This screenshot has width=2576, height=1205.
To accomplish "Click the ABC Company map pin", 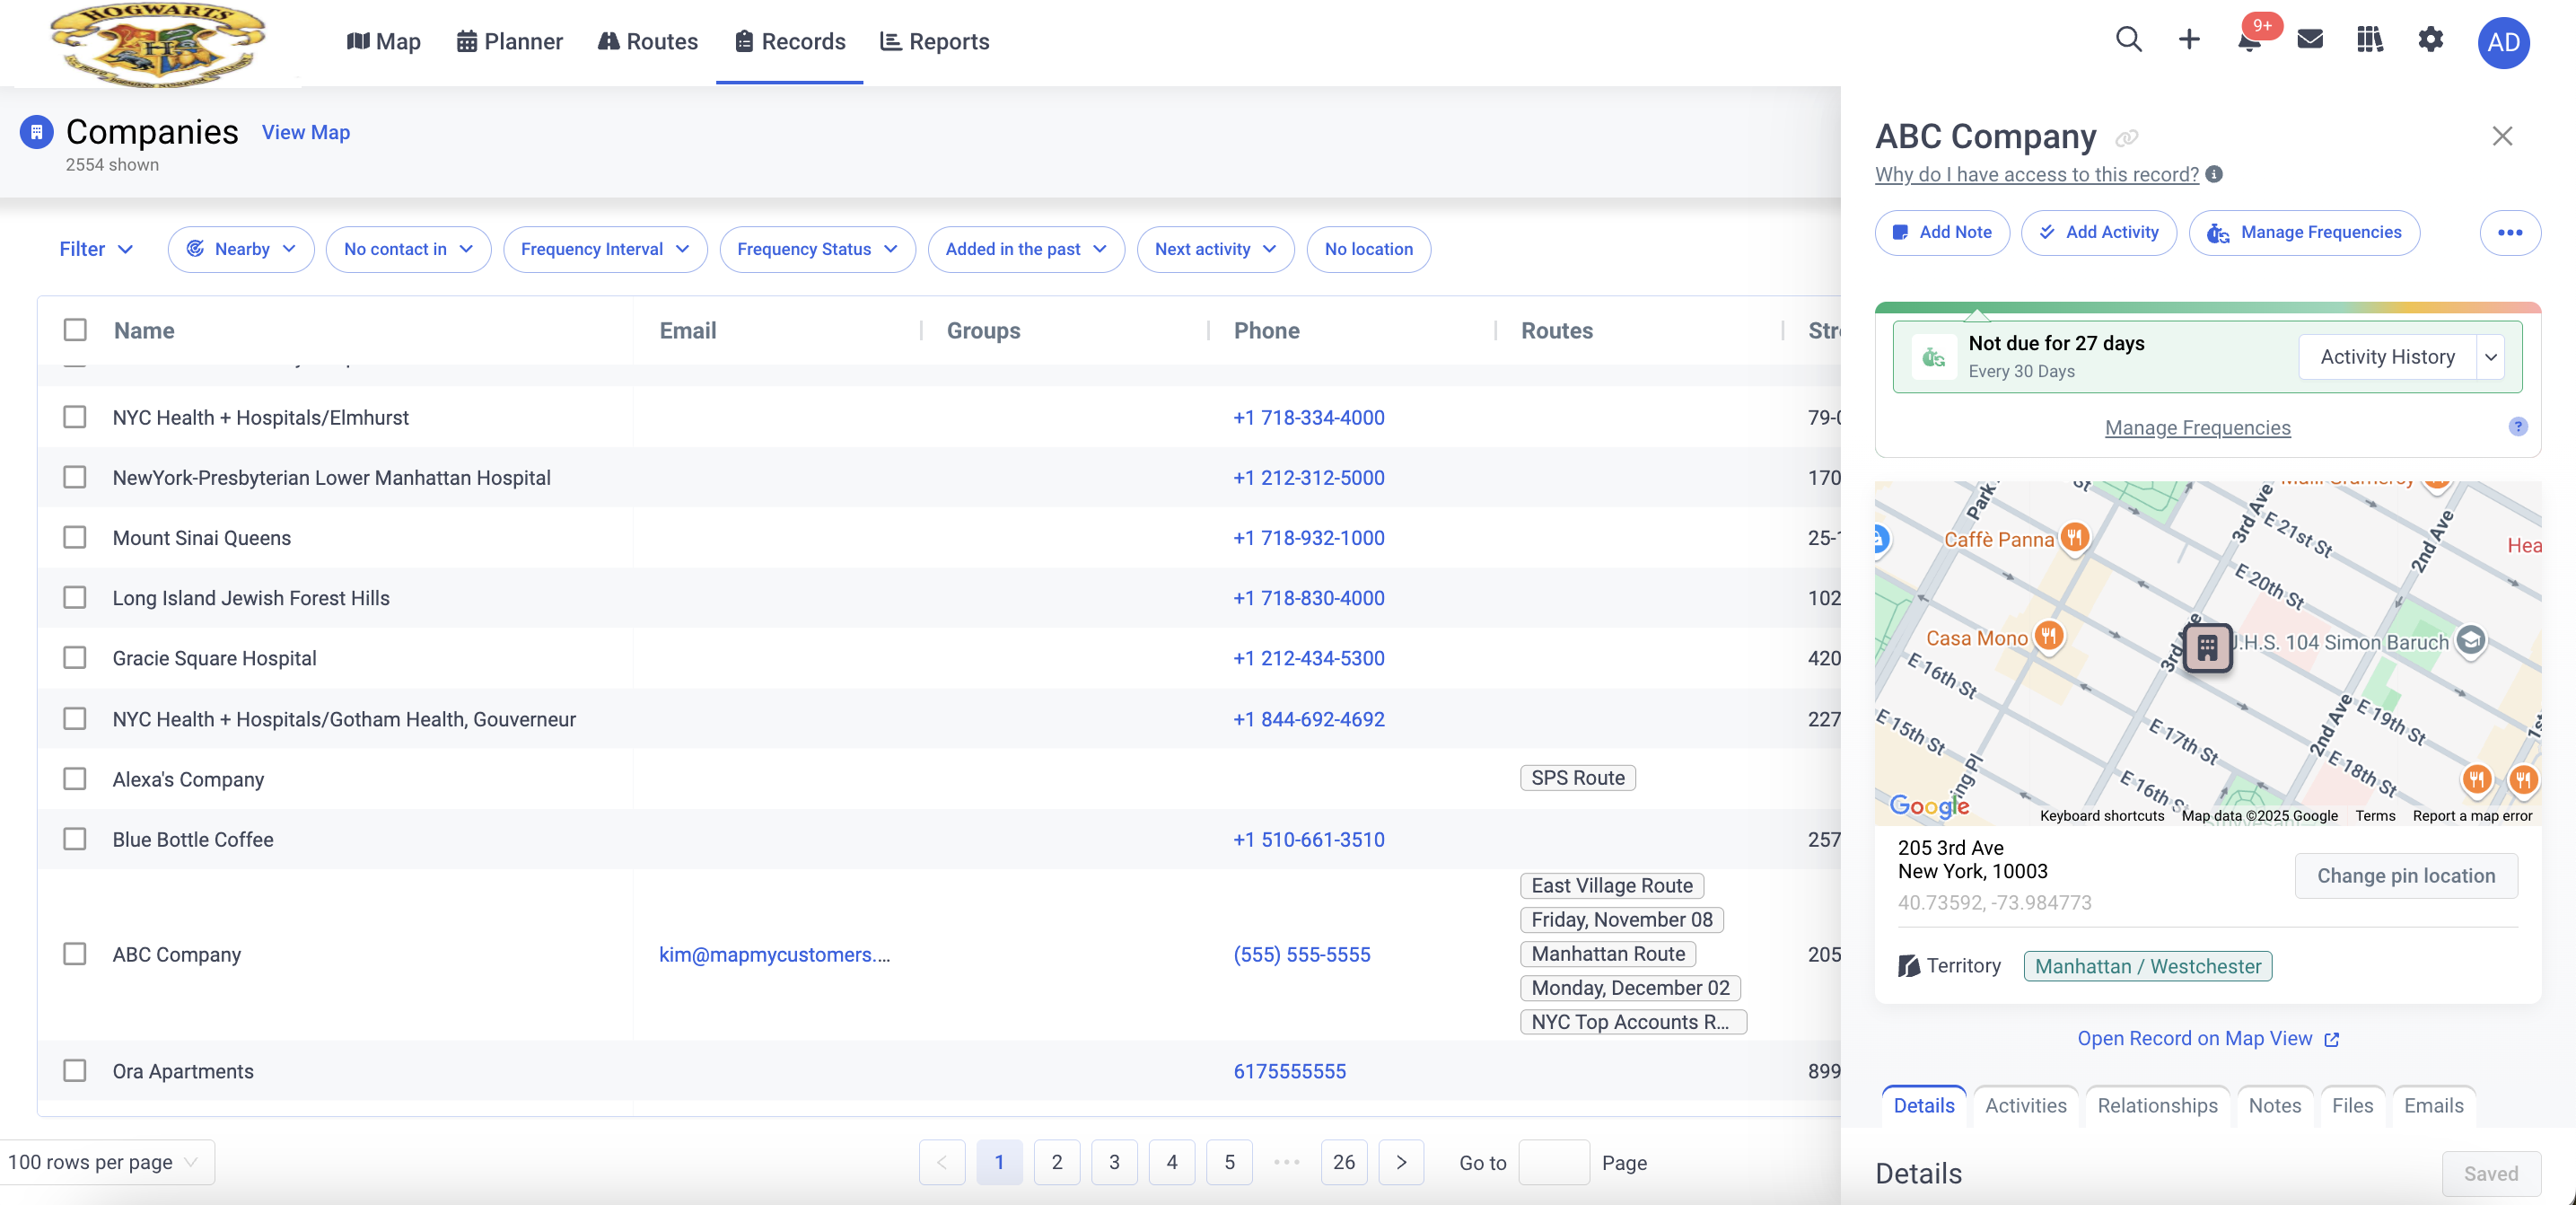I will click(2207, 648).
